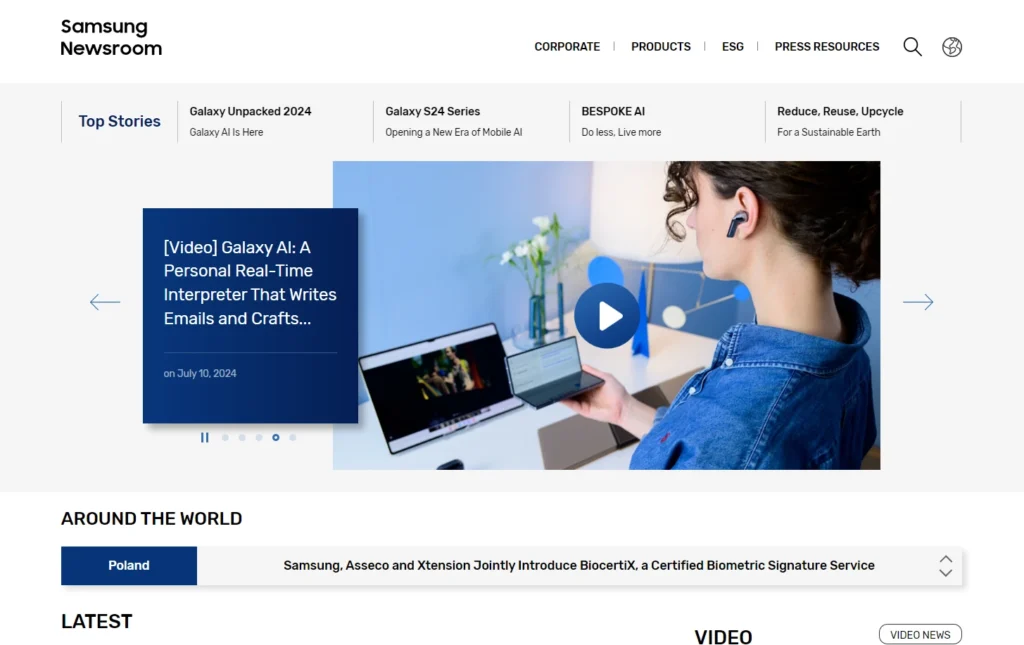Open Galaxy S24 Series top story

pos(432,112)
